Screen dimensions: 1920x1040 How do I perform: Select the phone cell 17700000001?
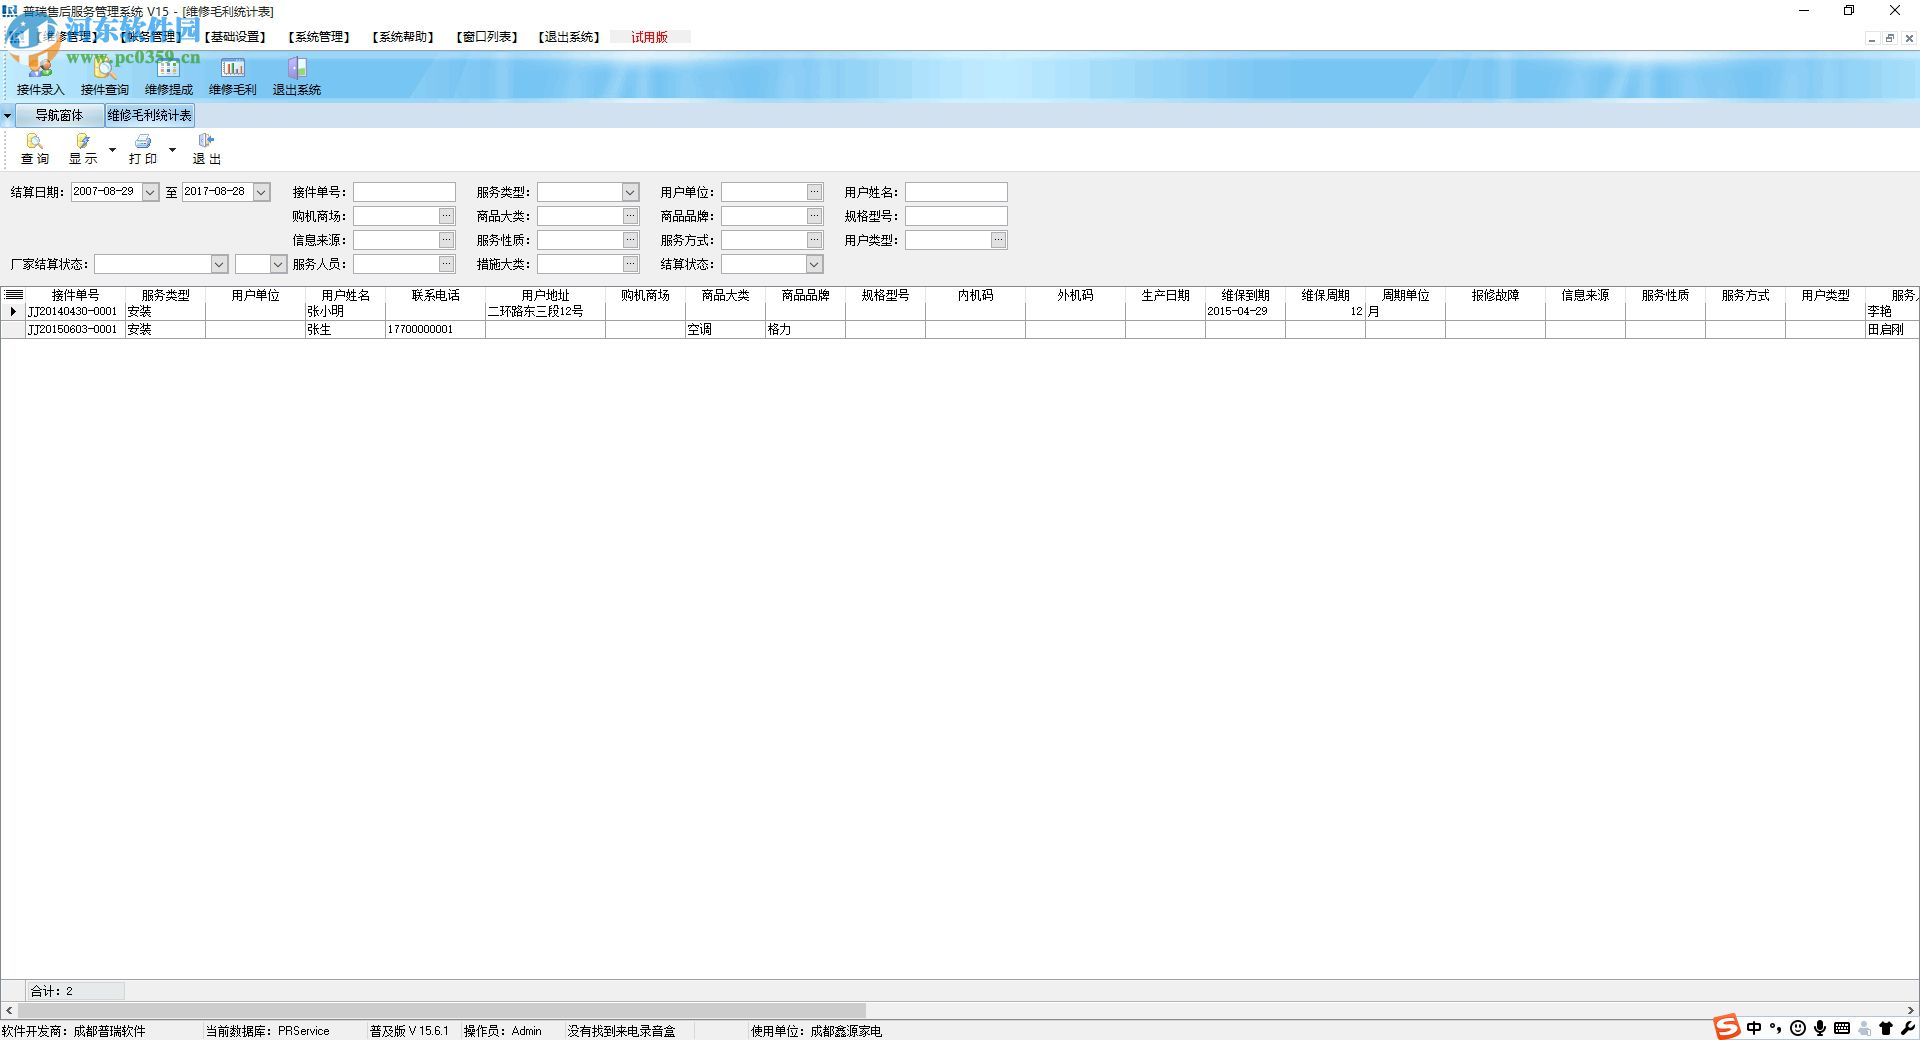pyautogui.click(x=436, y=329)
